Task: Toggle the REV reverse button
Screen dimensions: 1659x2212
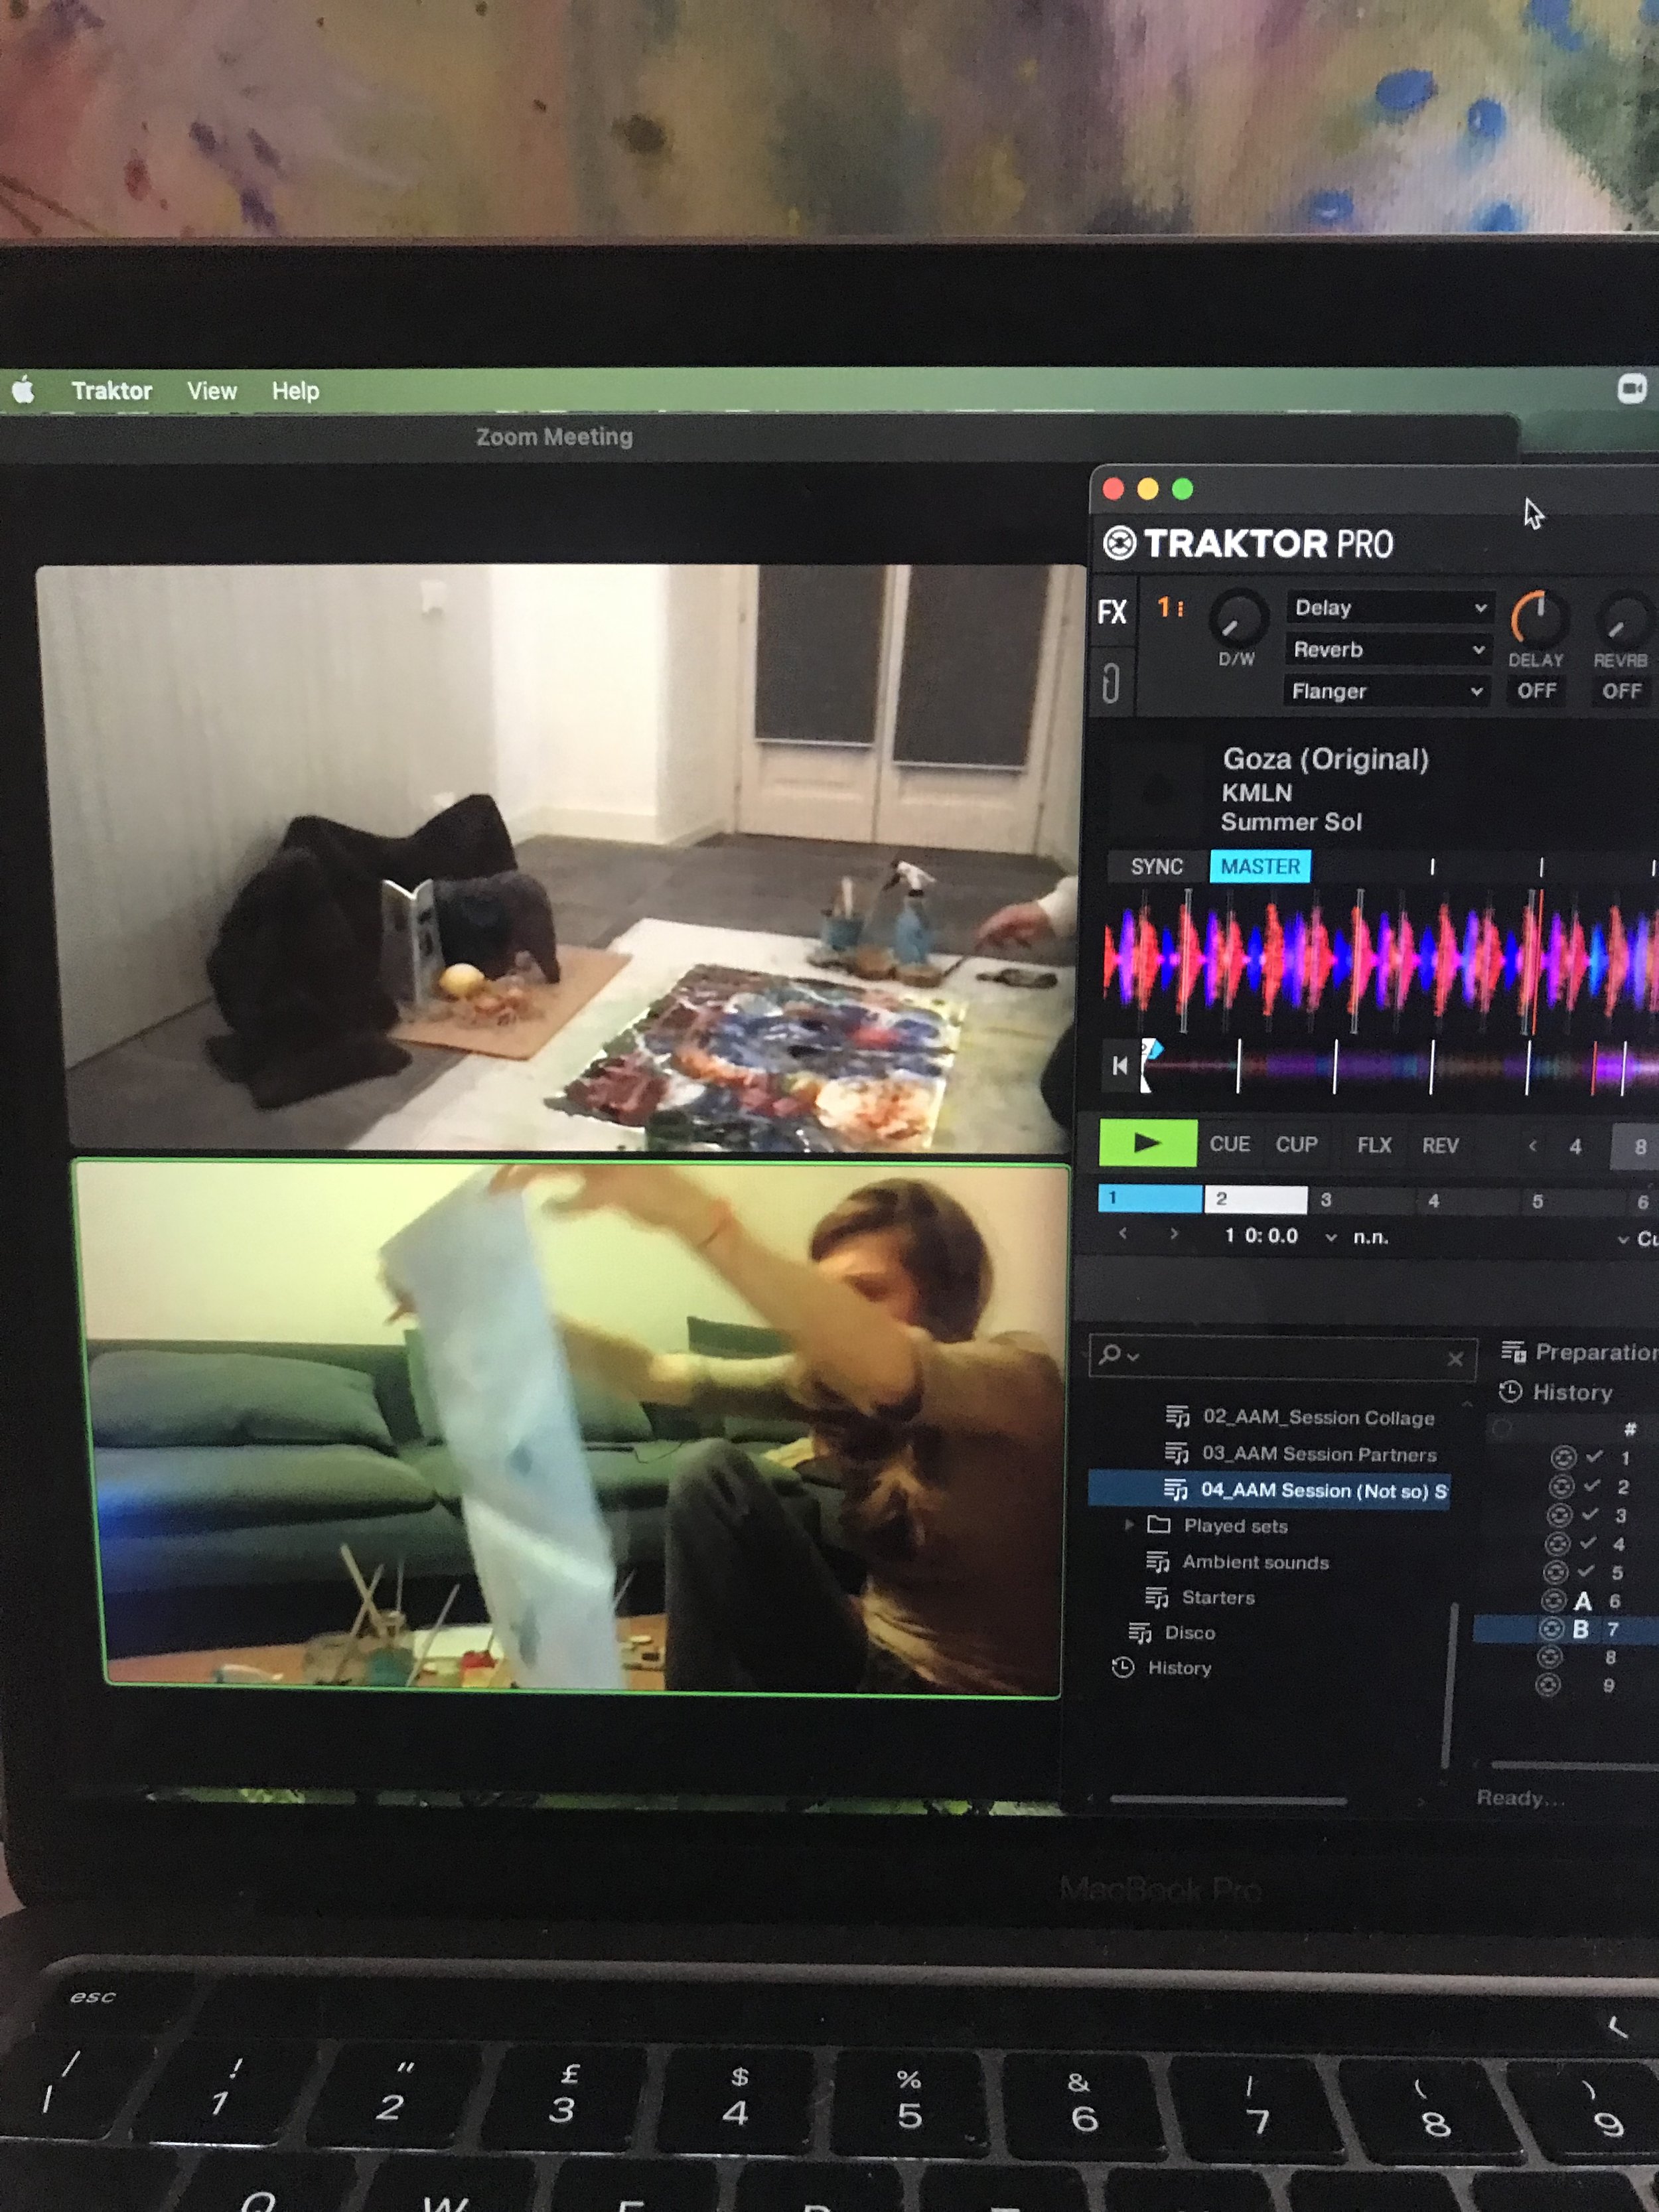Action: (x=1441, y=1146)
